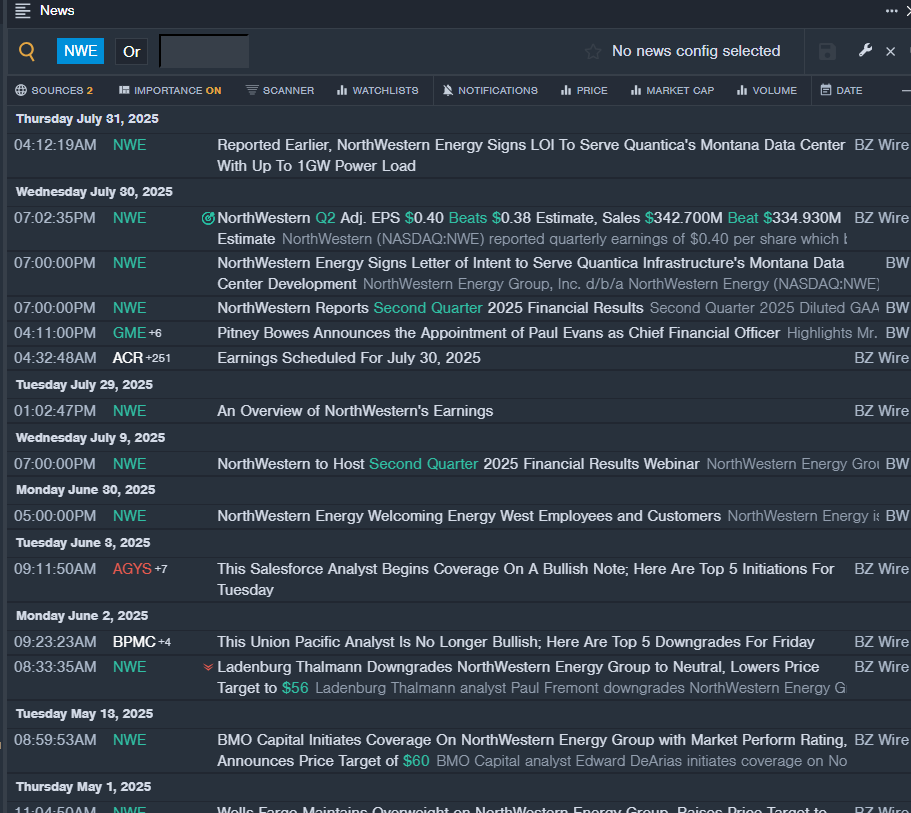This screenshot has width=911, height=813.
Task: Expand the +7 tickers next to AGYS
Action: [161, 569]
